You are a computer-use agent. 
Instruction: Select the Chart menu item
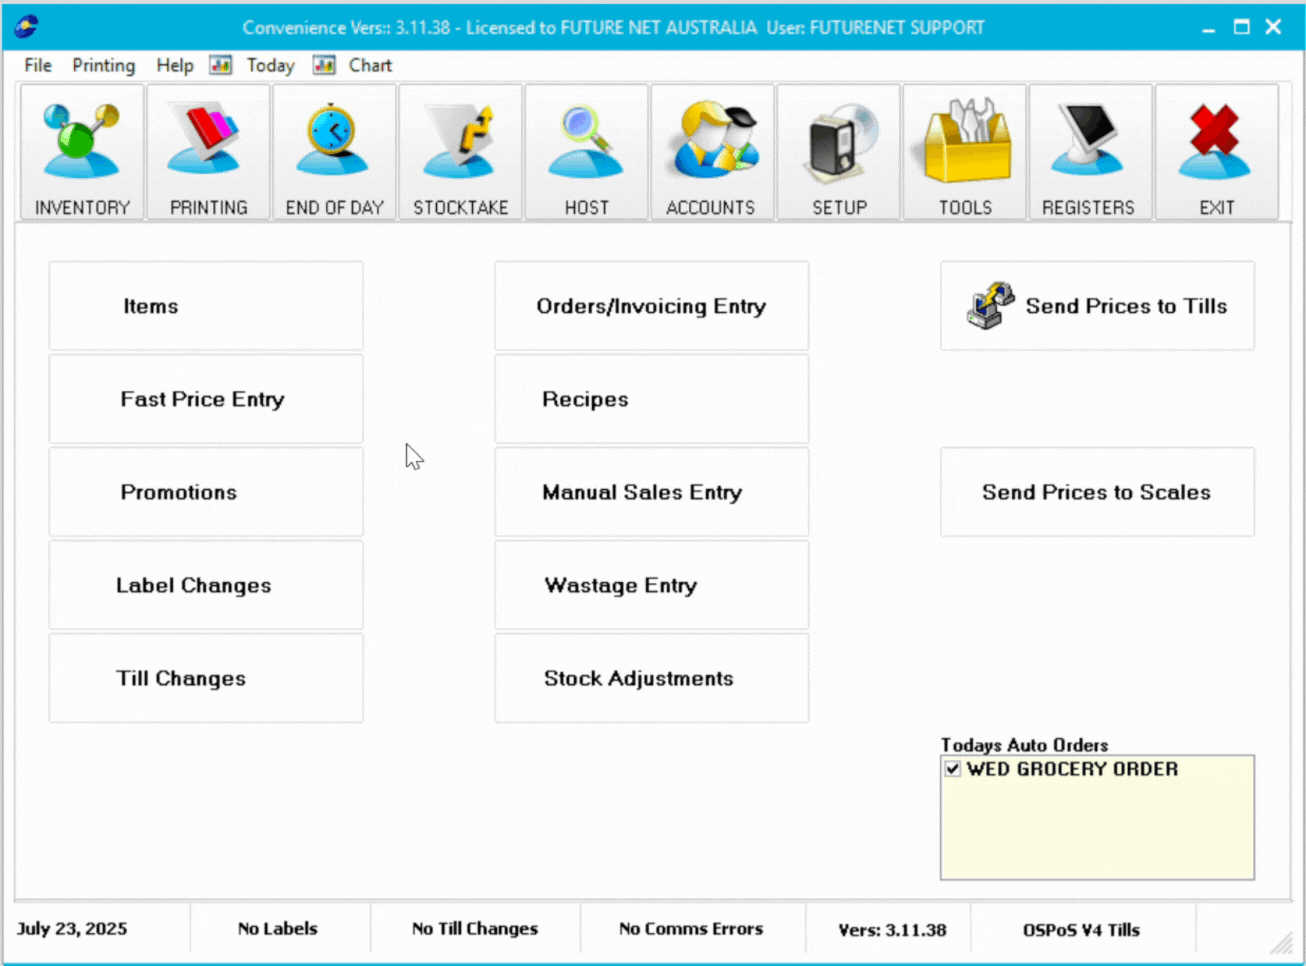[x=370, y=65]
